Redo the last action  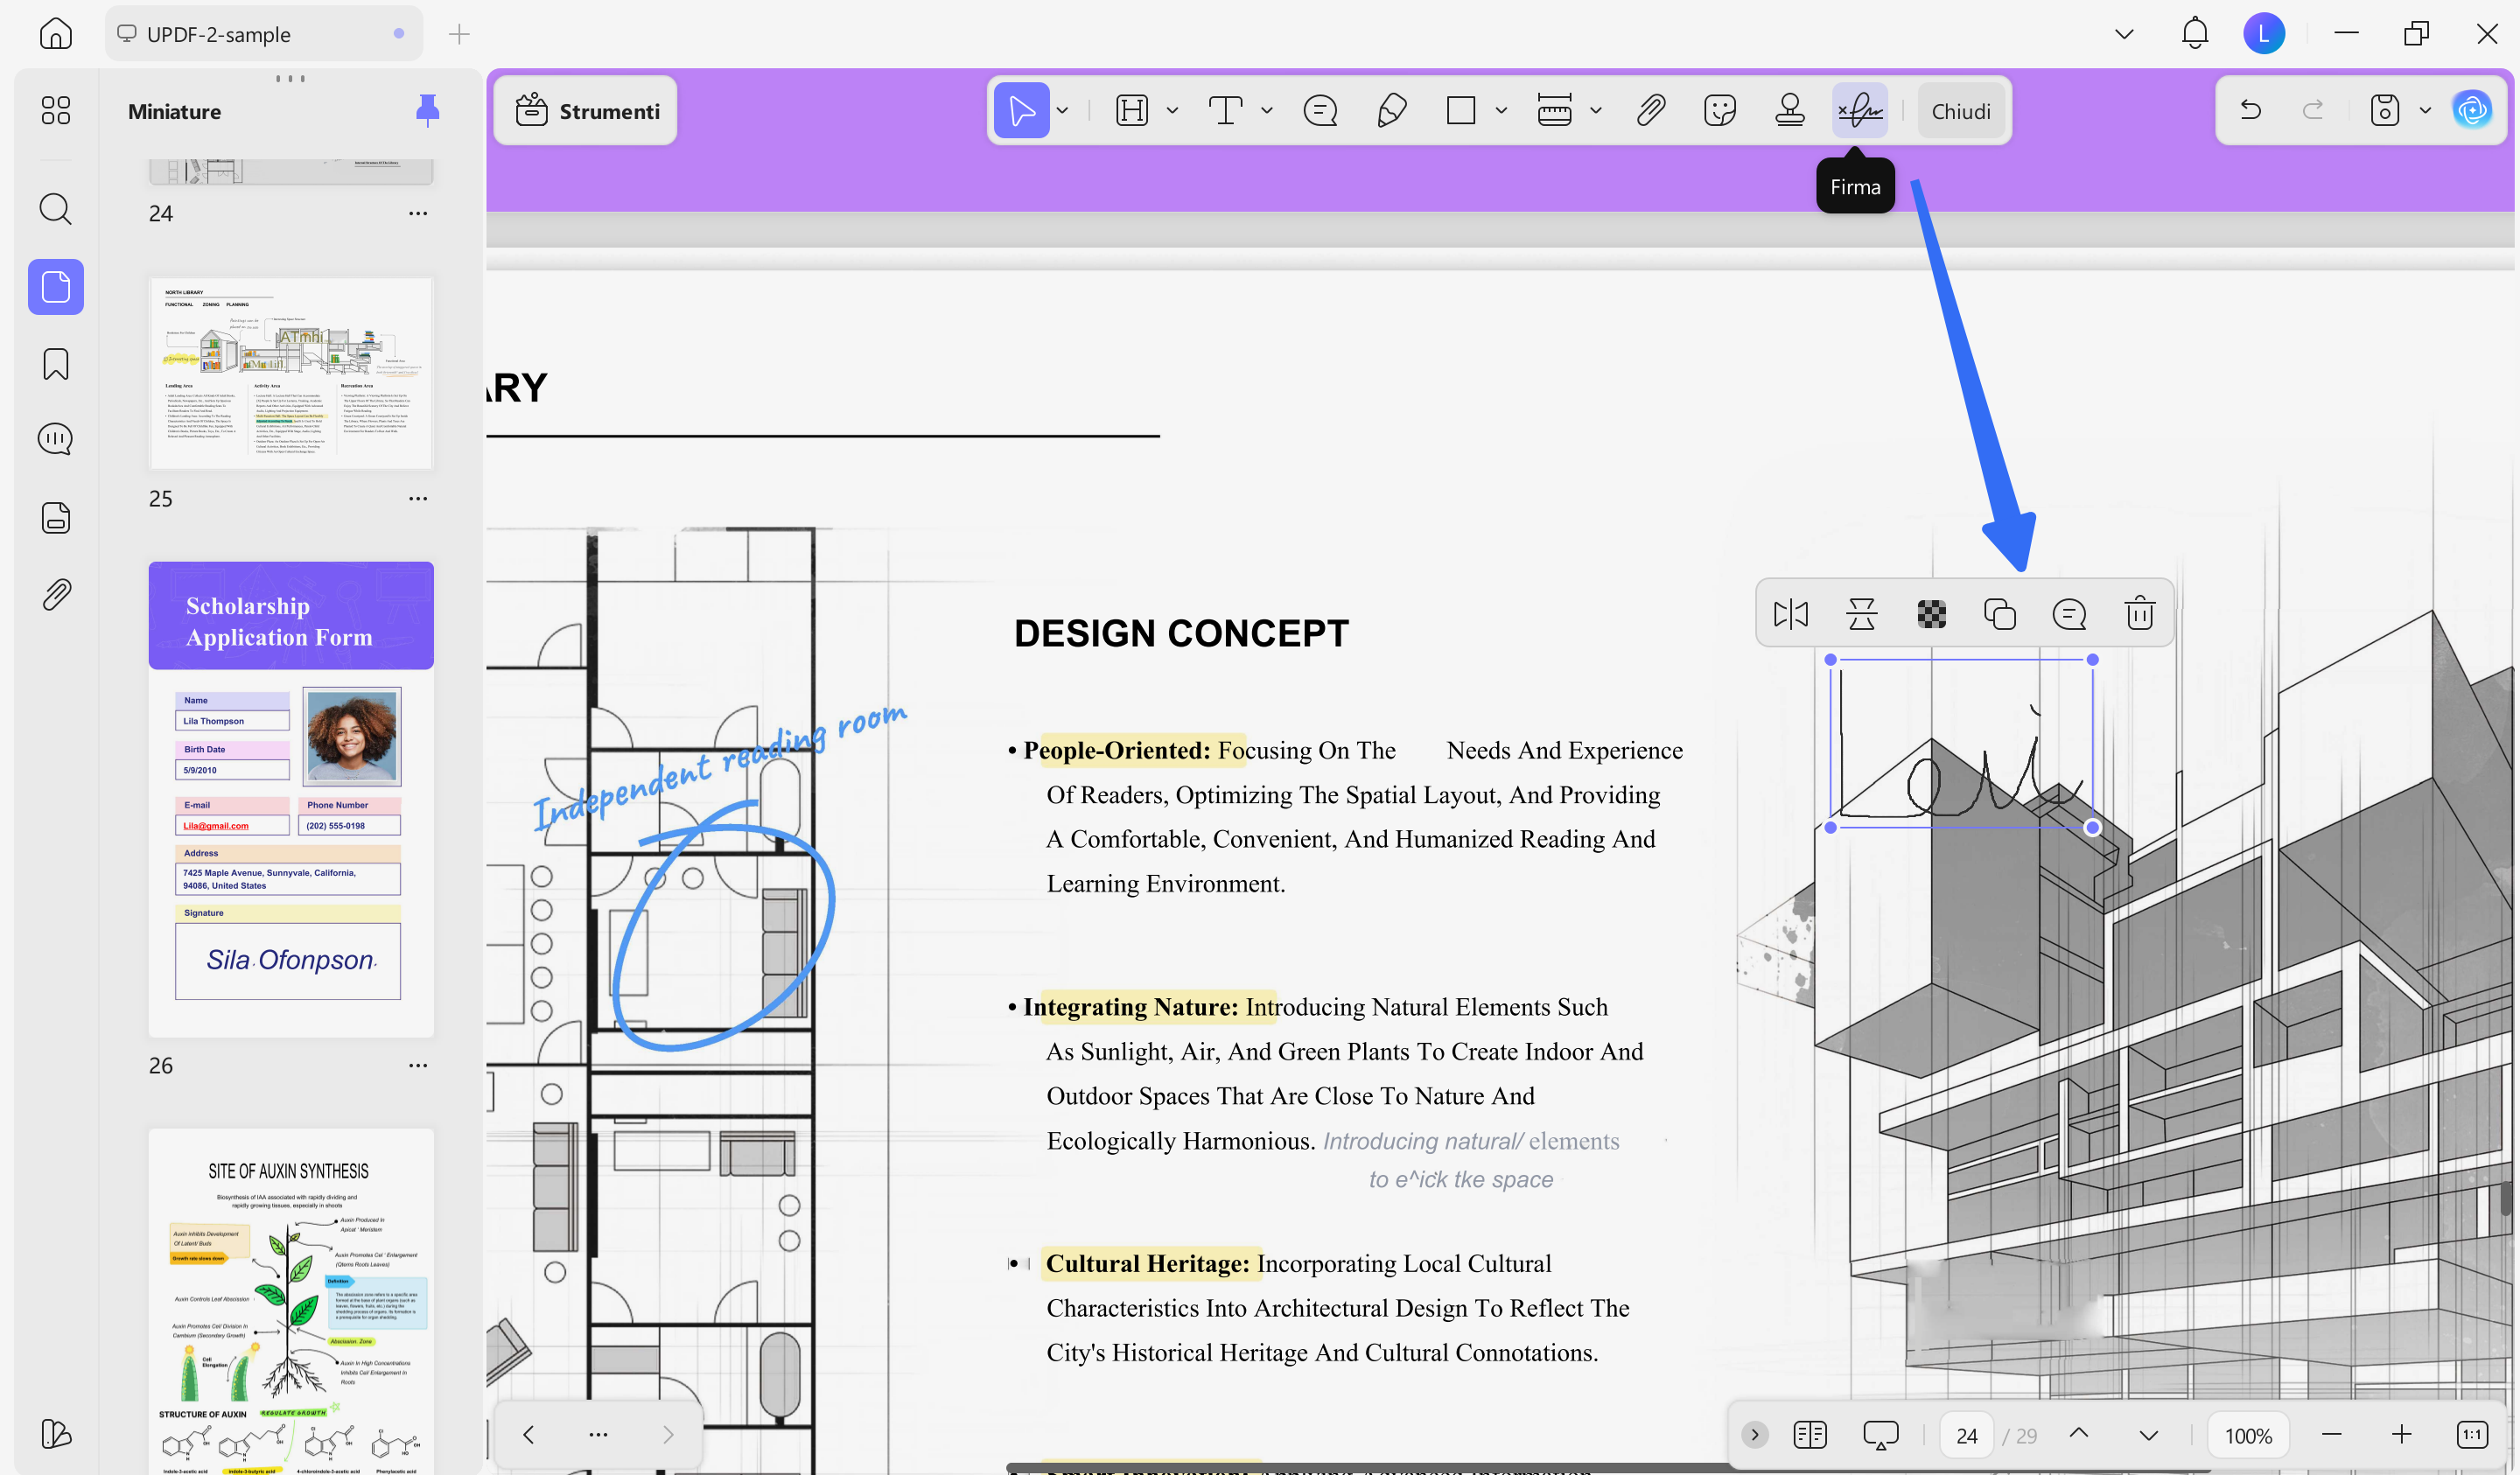(2313, 110)
